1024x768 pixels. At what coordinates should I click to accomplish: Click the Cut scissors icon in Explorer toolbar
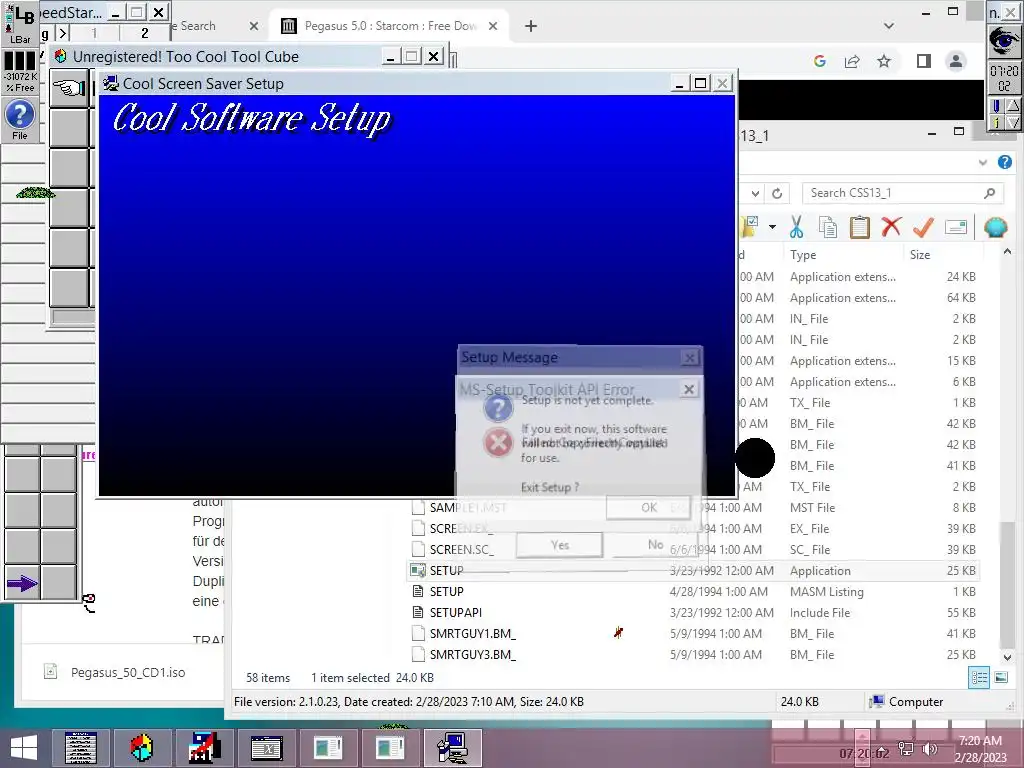click(795, 227)
